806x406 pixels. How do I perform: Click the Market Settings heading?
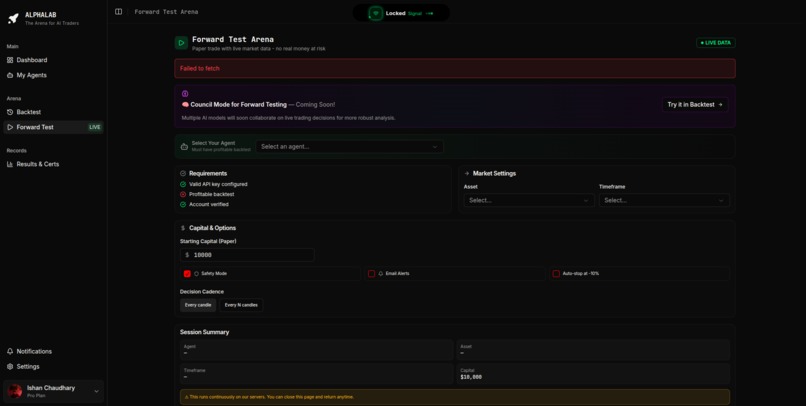click(494, 174)
